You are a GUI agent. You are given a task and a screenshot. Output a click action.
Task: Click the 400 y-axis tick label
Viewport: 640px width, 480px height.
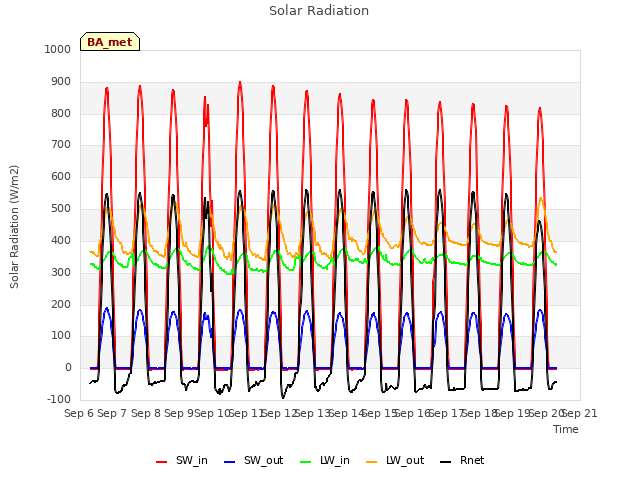pos(61,240)
